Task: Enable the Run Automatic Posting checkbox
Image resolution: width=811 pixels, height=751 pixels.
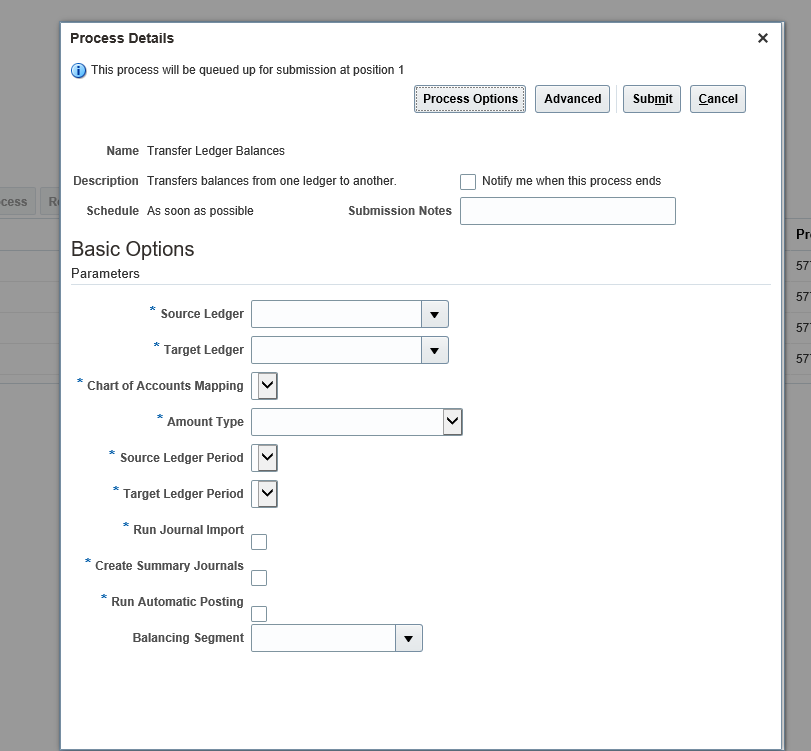Action: [x=259, y=614]
